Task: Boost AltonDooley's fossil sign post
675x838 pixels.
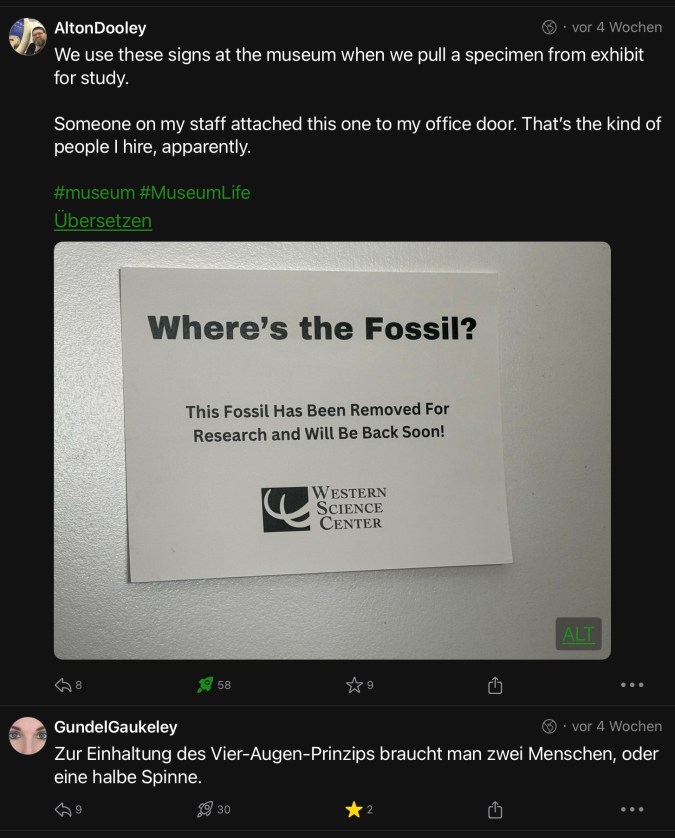Action: coord(206,685)
